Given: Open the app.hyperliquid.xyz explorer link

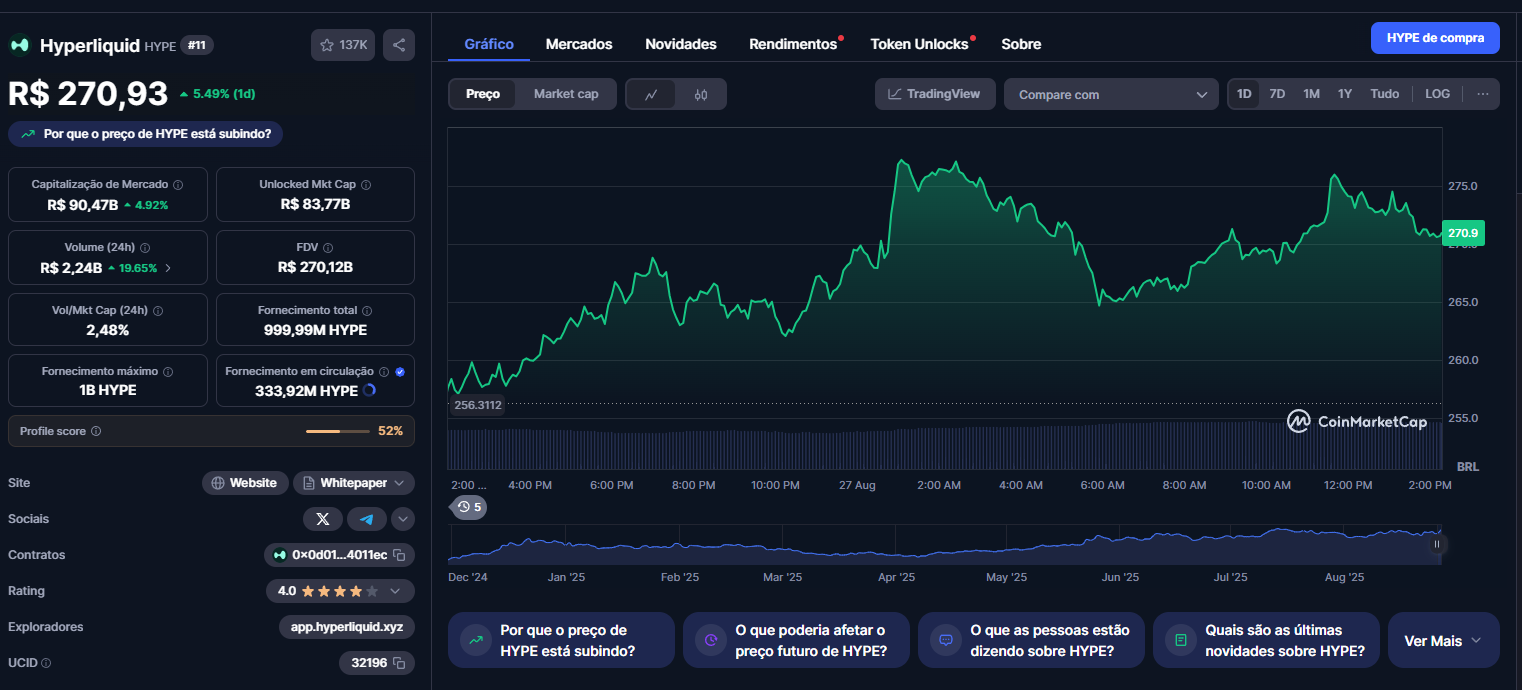Looking at the screenshot, I should pos(347,627).
